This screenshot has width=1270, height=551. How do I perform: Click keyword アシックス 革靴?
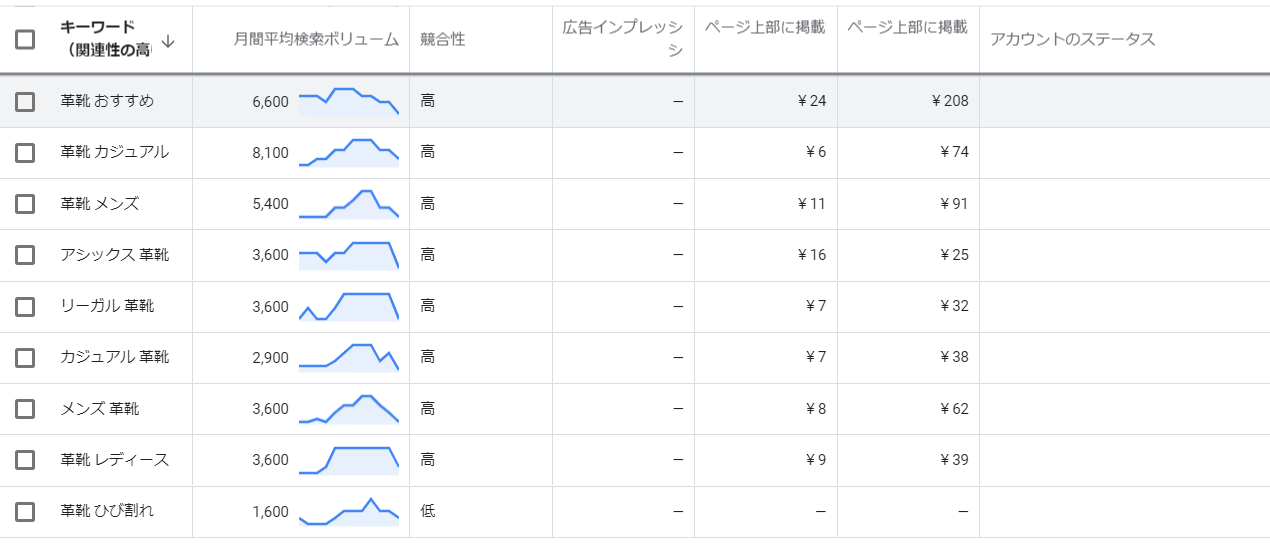click(x=114, y=255)
